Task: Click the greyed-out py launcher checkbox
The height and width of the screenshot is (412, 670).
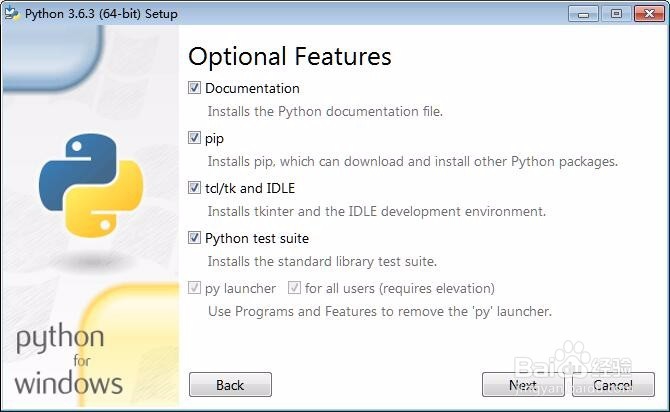Action: click(x=195, y=288)
